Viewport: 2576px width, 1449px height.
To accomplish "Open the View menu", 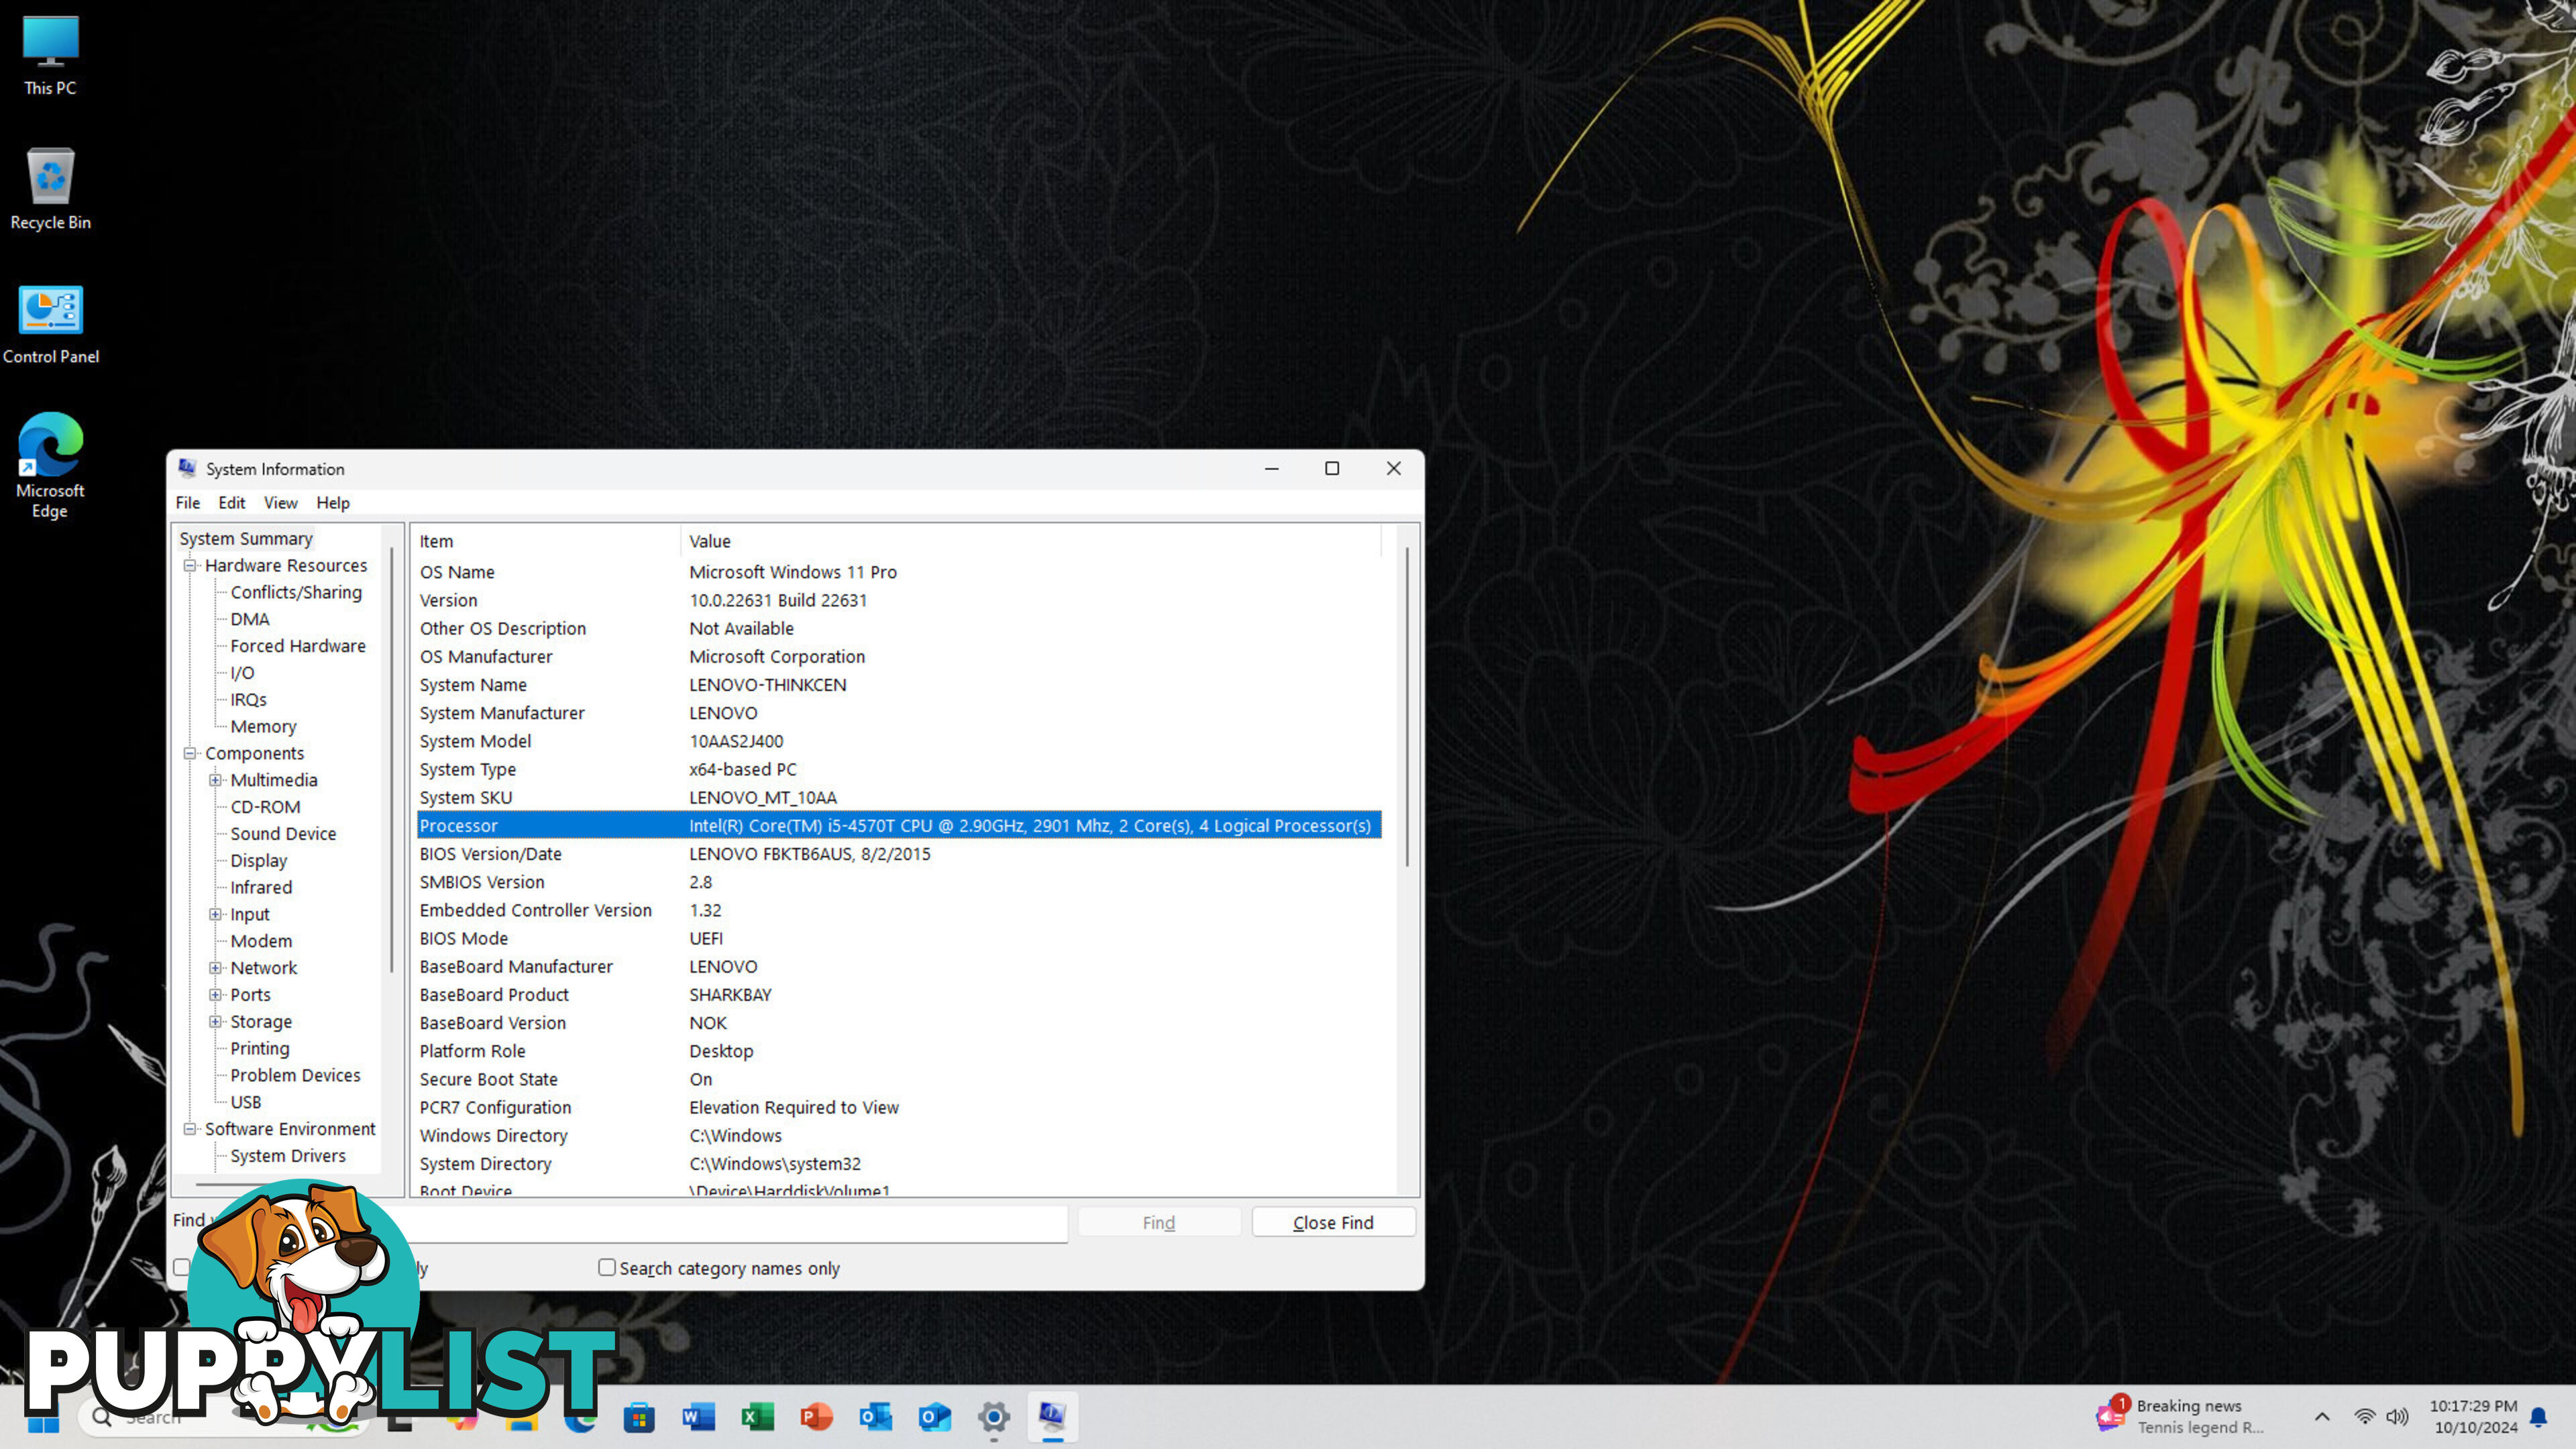I will coord(280,503).
